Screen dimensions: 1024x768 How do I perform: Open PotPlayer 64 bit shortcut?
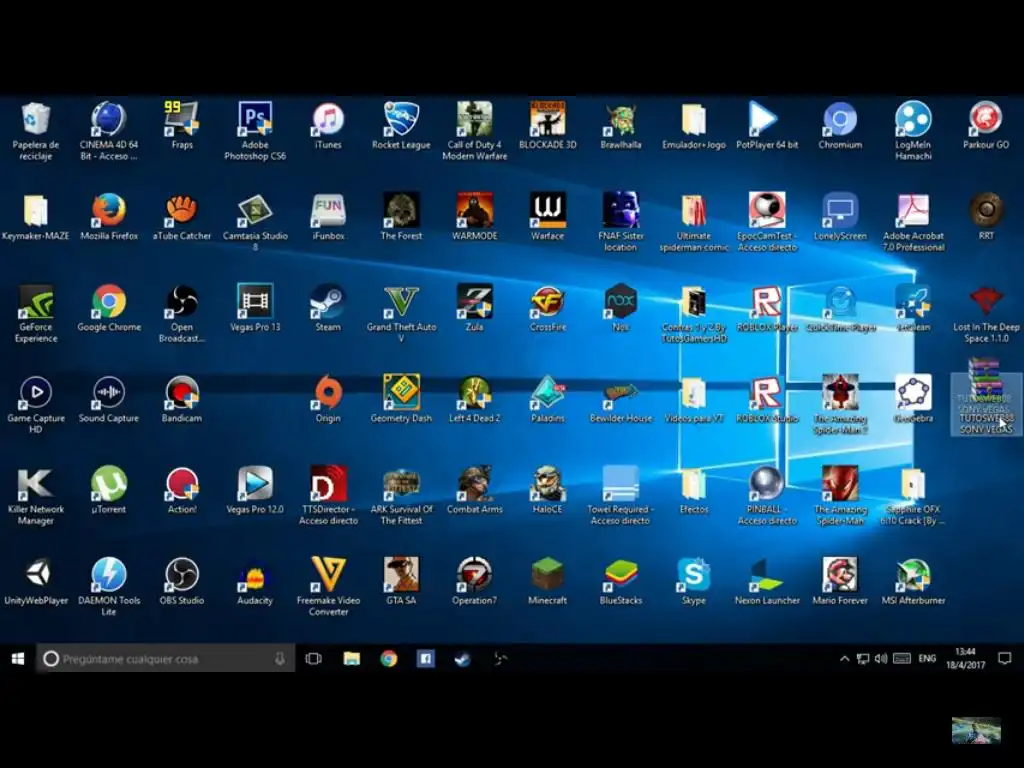767,119
